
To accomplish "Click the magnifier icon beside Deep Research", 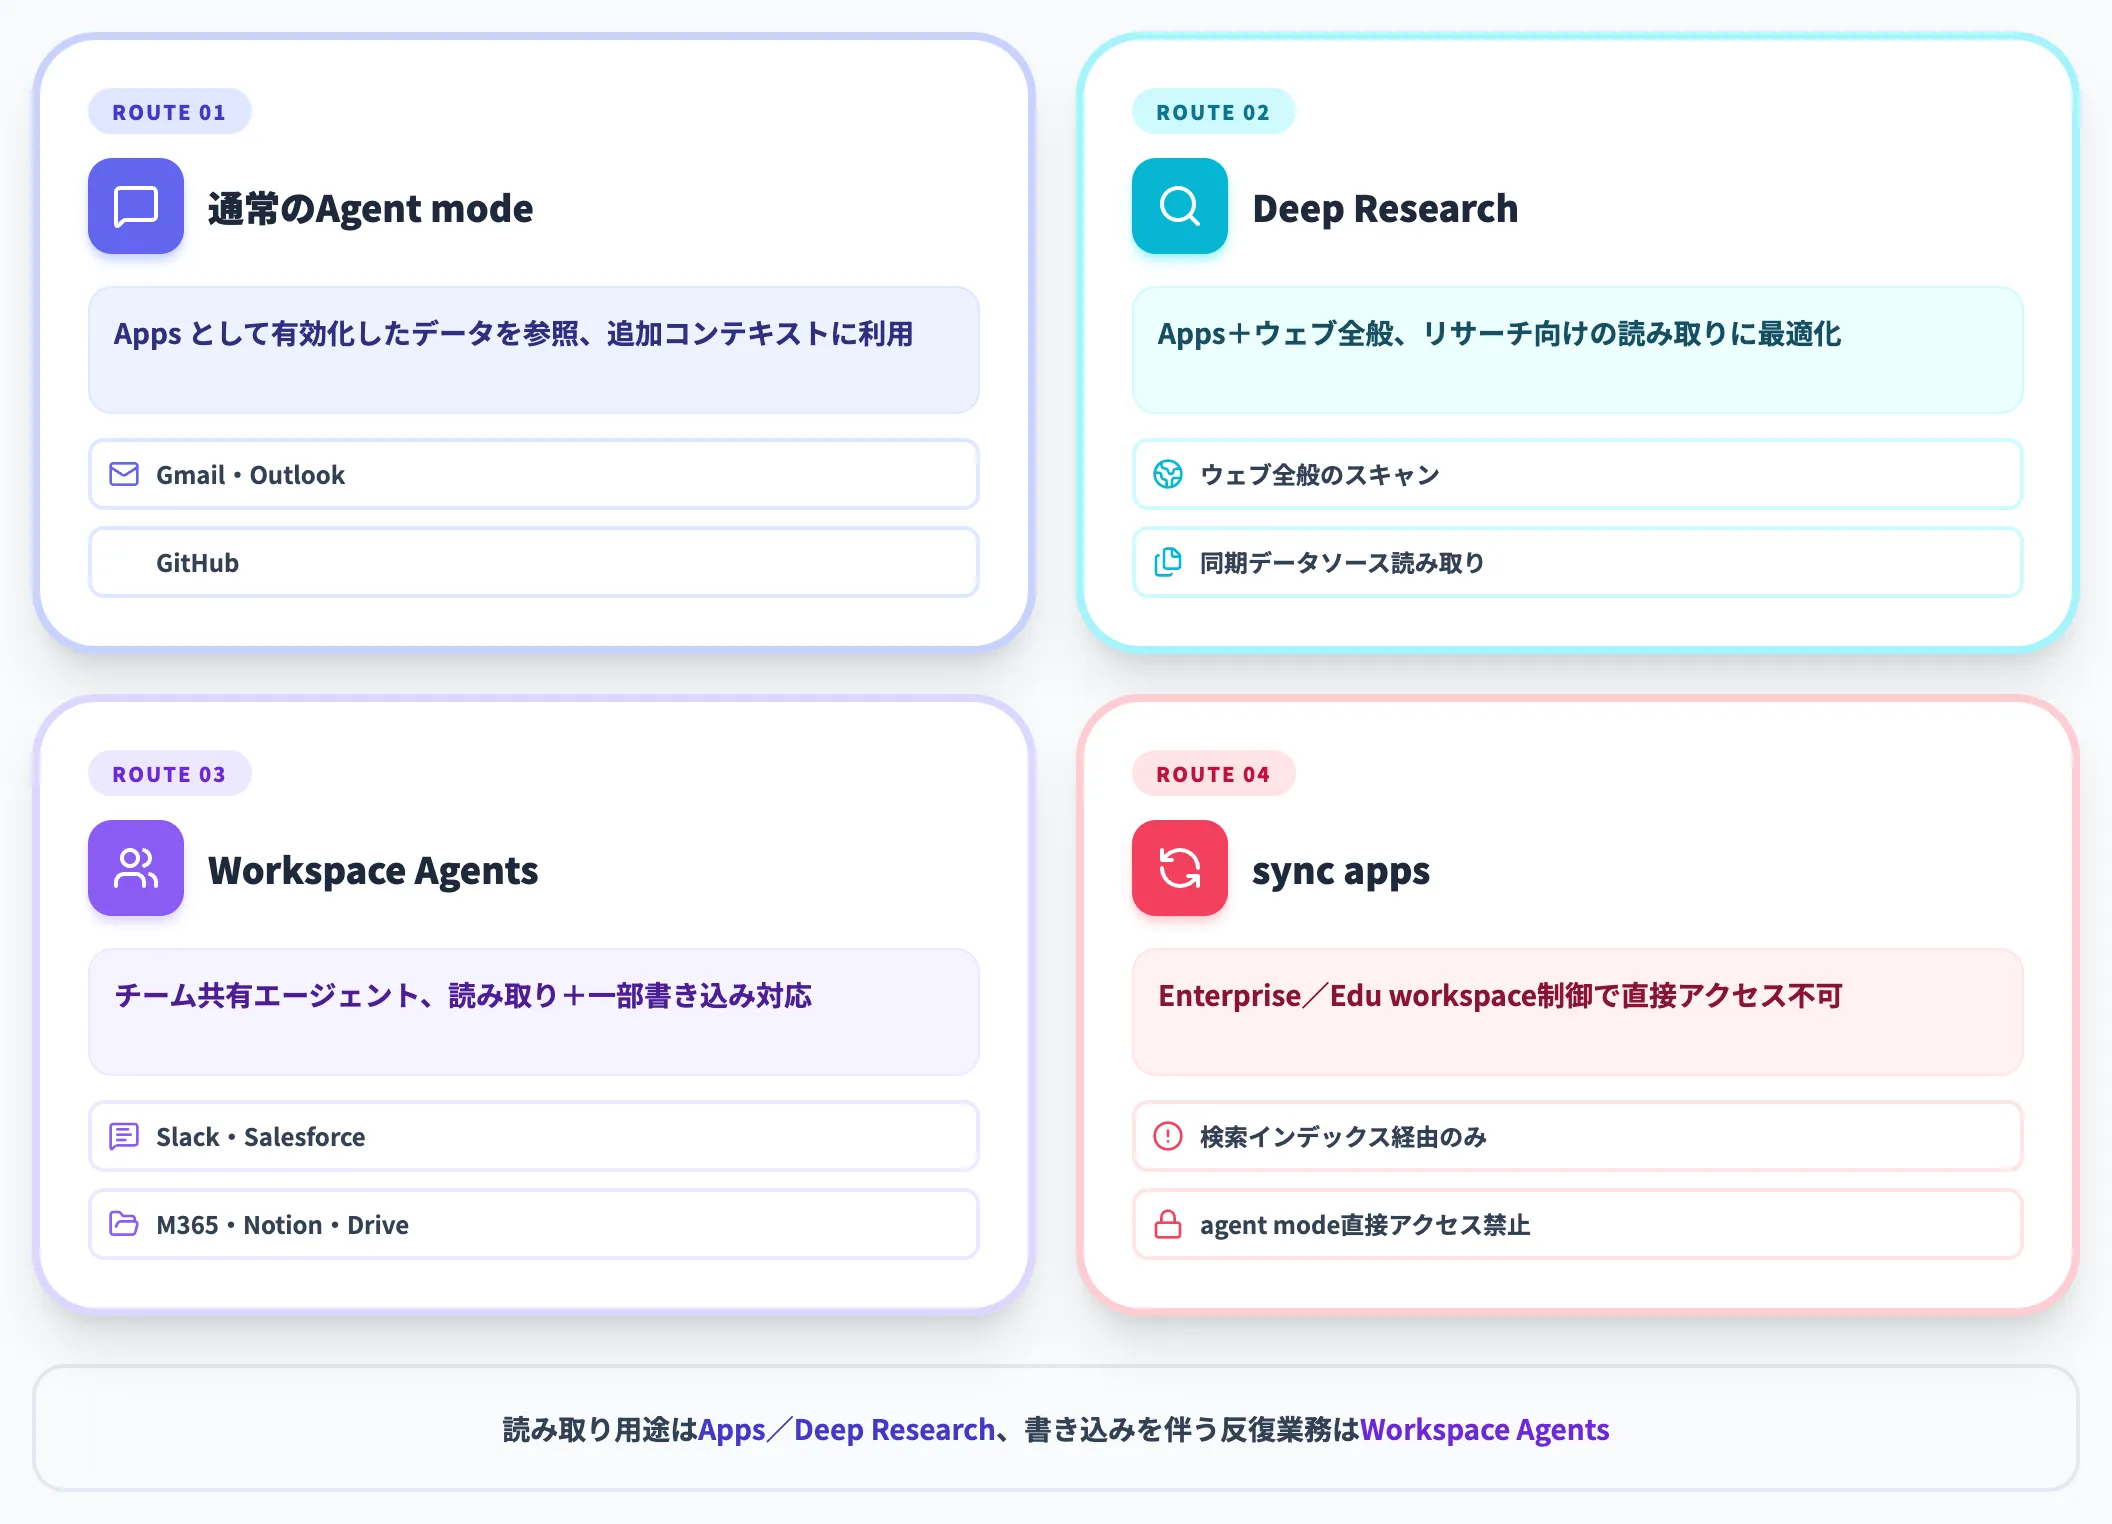I will coord(1180,206).
